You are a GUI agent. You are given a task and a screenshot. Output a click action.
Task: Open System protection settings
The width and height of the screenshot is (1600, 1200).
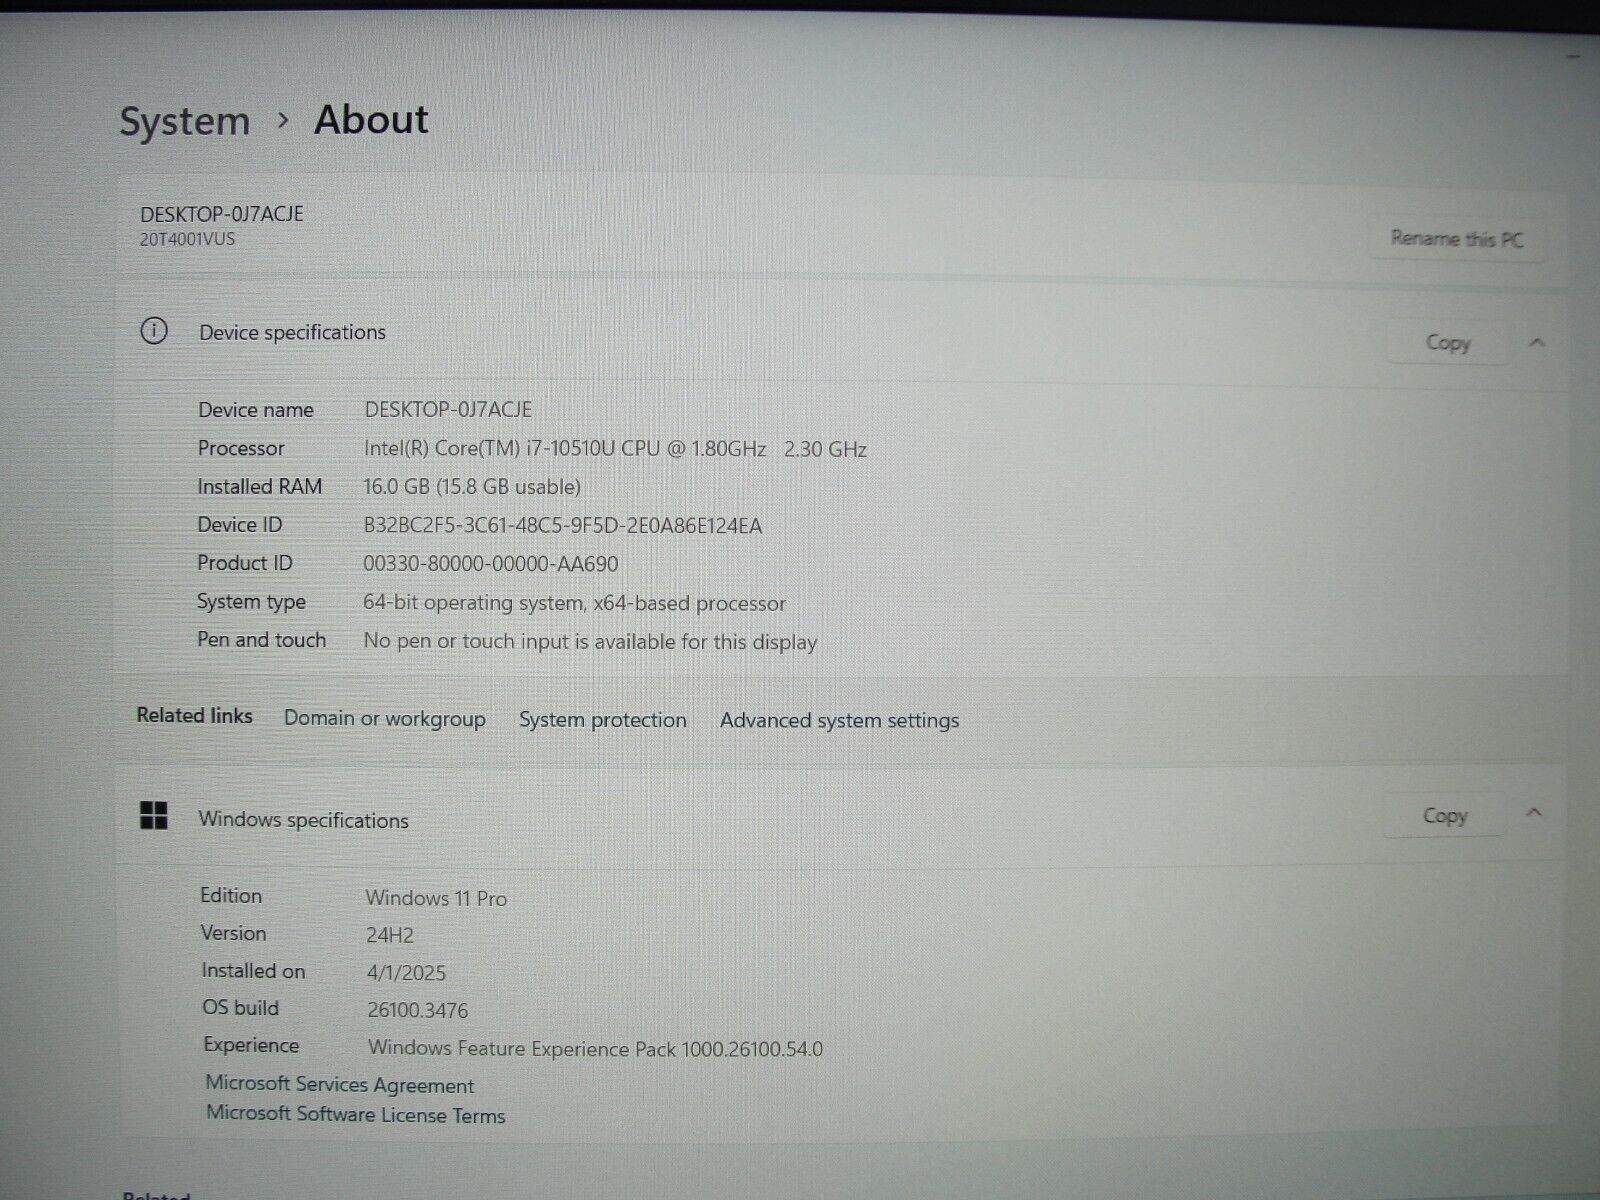[x=601, y=719]
